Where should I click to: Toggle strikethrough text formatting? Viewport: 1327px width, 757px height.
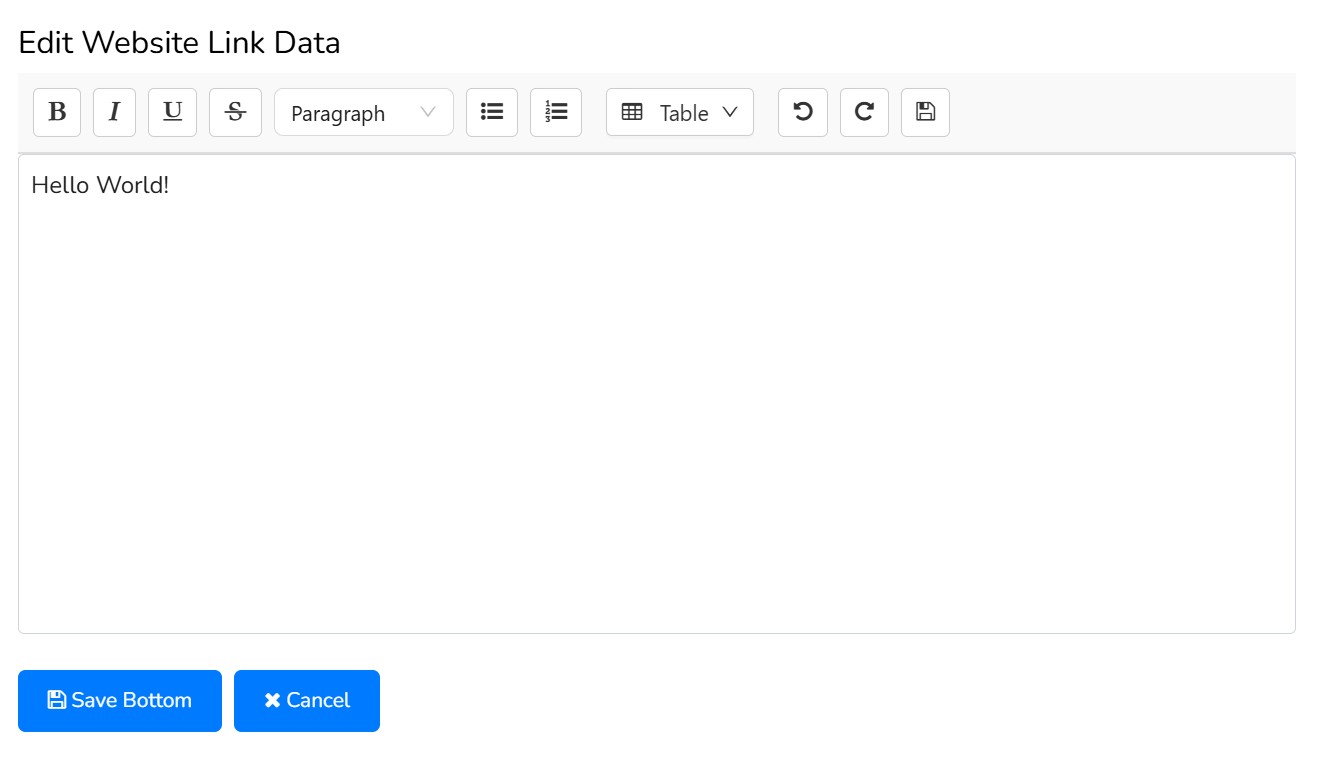[x=235, y=112]
